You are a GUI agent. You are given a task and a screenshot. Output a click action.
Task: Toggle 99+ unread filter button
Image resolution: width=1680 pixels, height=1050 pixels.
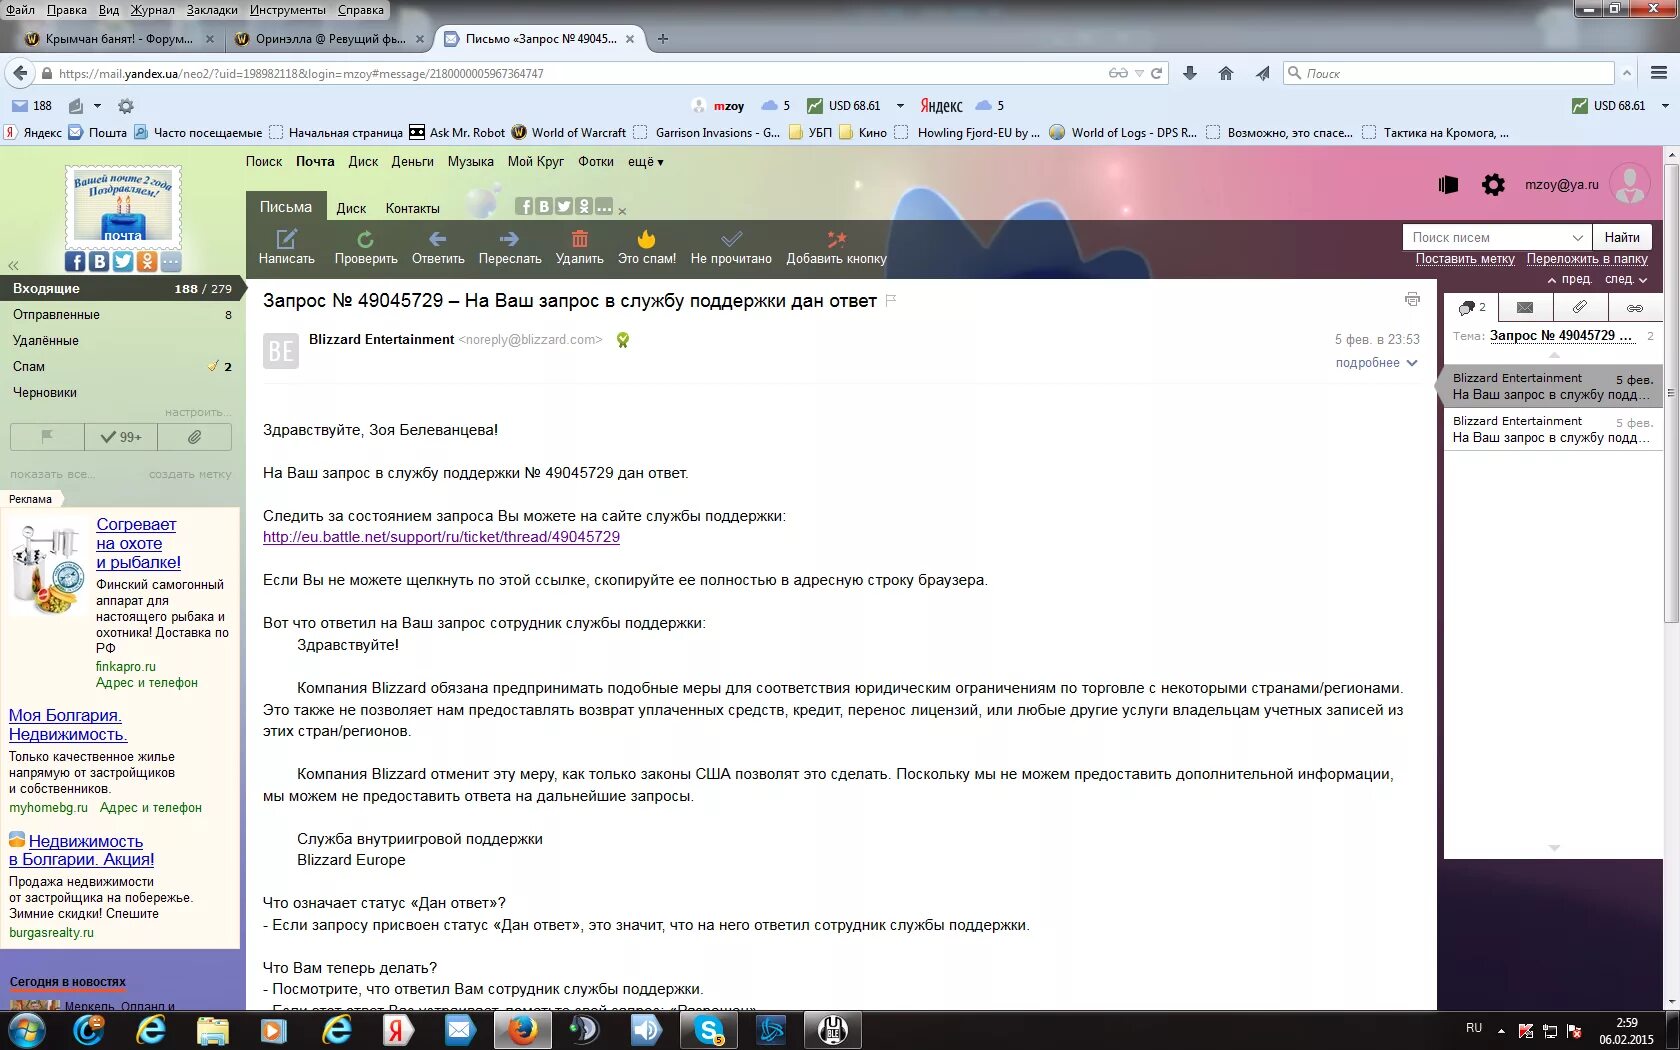121,437
